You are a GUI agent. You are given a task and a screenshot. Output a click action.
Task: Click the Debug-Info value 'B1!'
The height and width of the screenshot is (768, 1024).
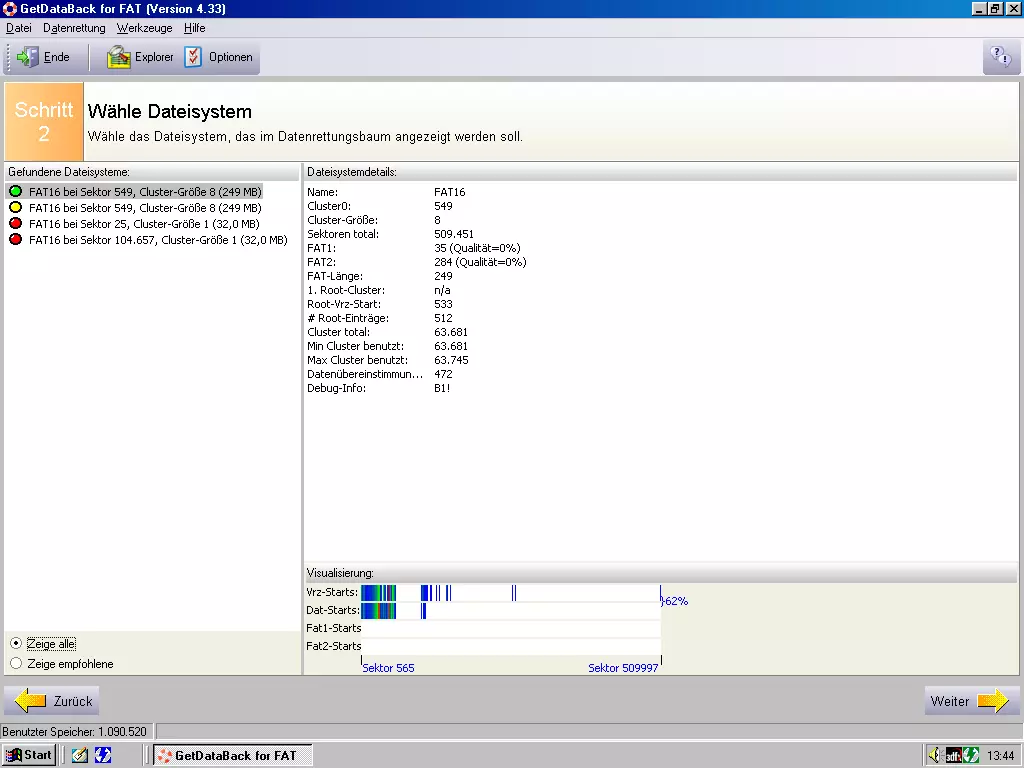(442, 388)
